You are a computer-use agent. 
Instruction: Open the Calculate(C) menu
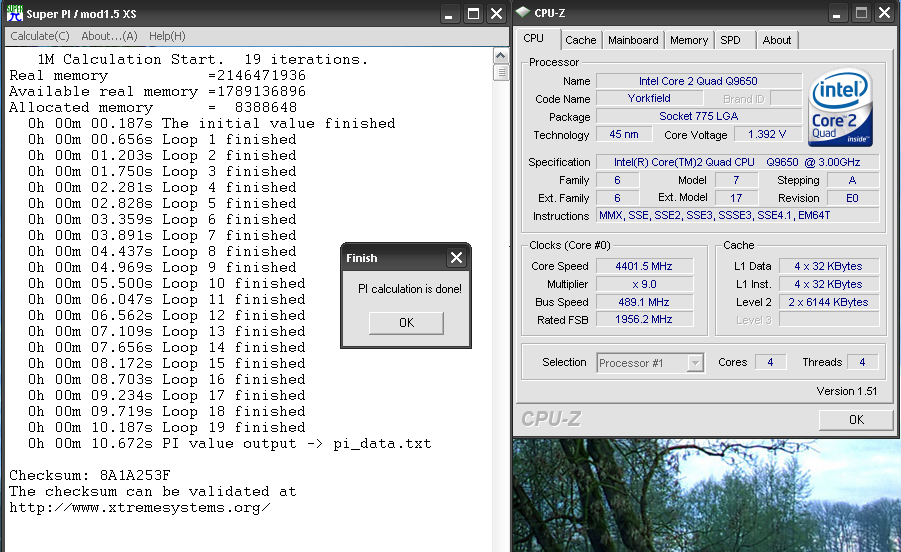[40, 36]
